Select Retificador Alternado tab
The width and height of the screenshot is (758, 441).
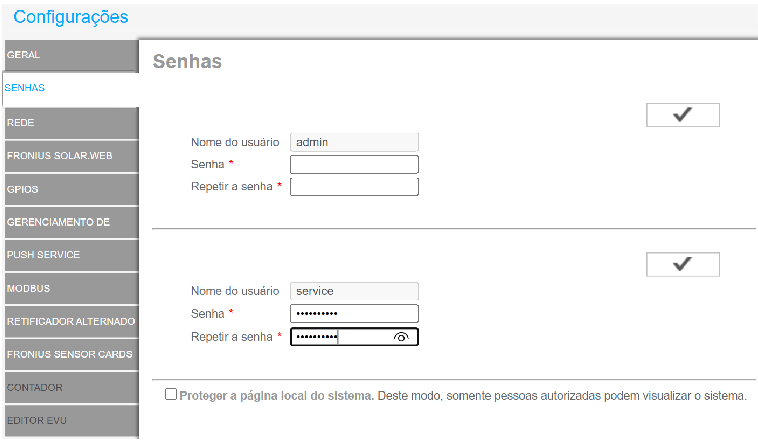tap(68, 321)
